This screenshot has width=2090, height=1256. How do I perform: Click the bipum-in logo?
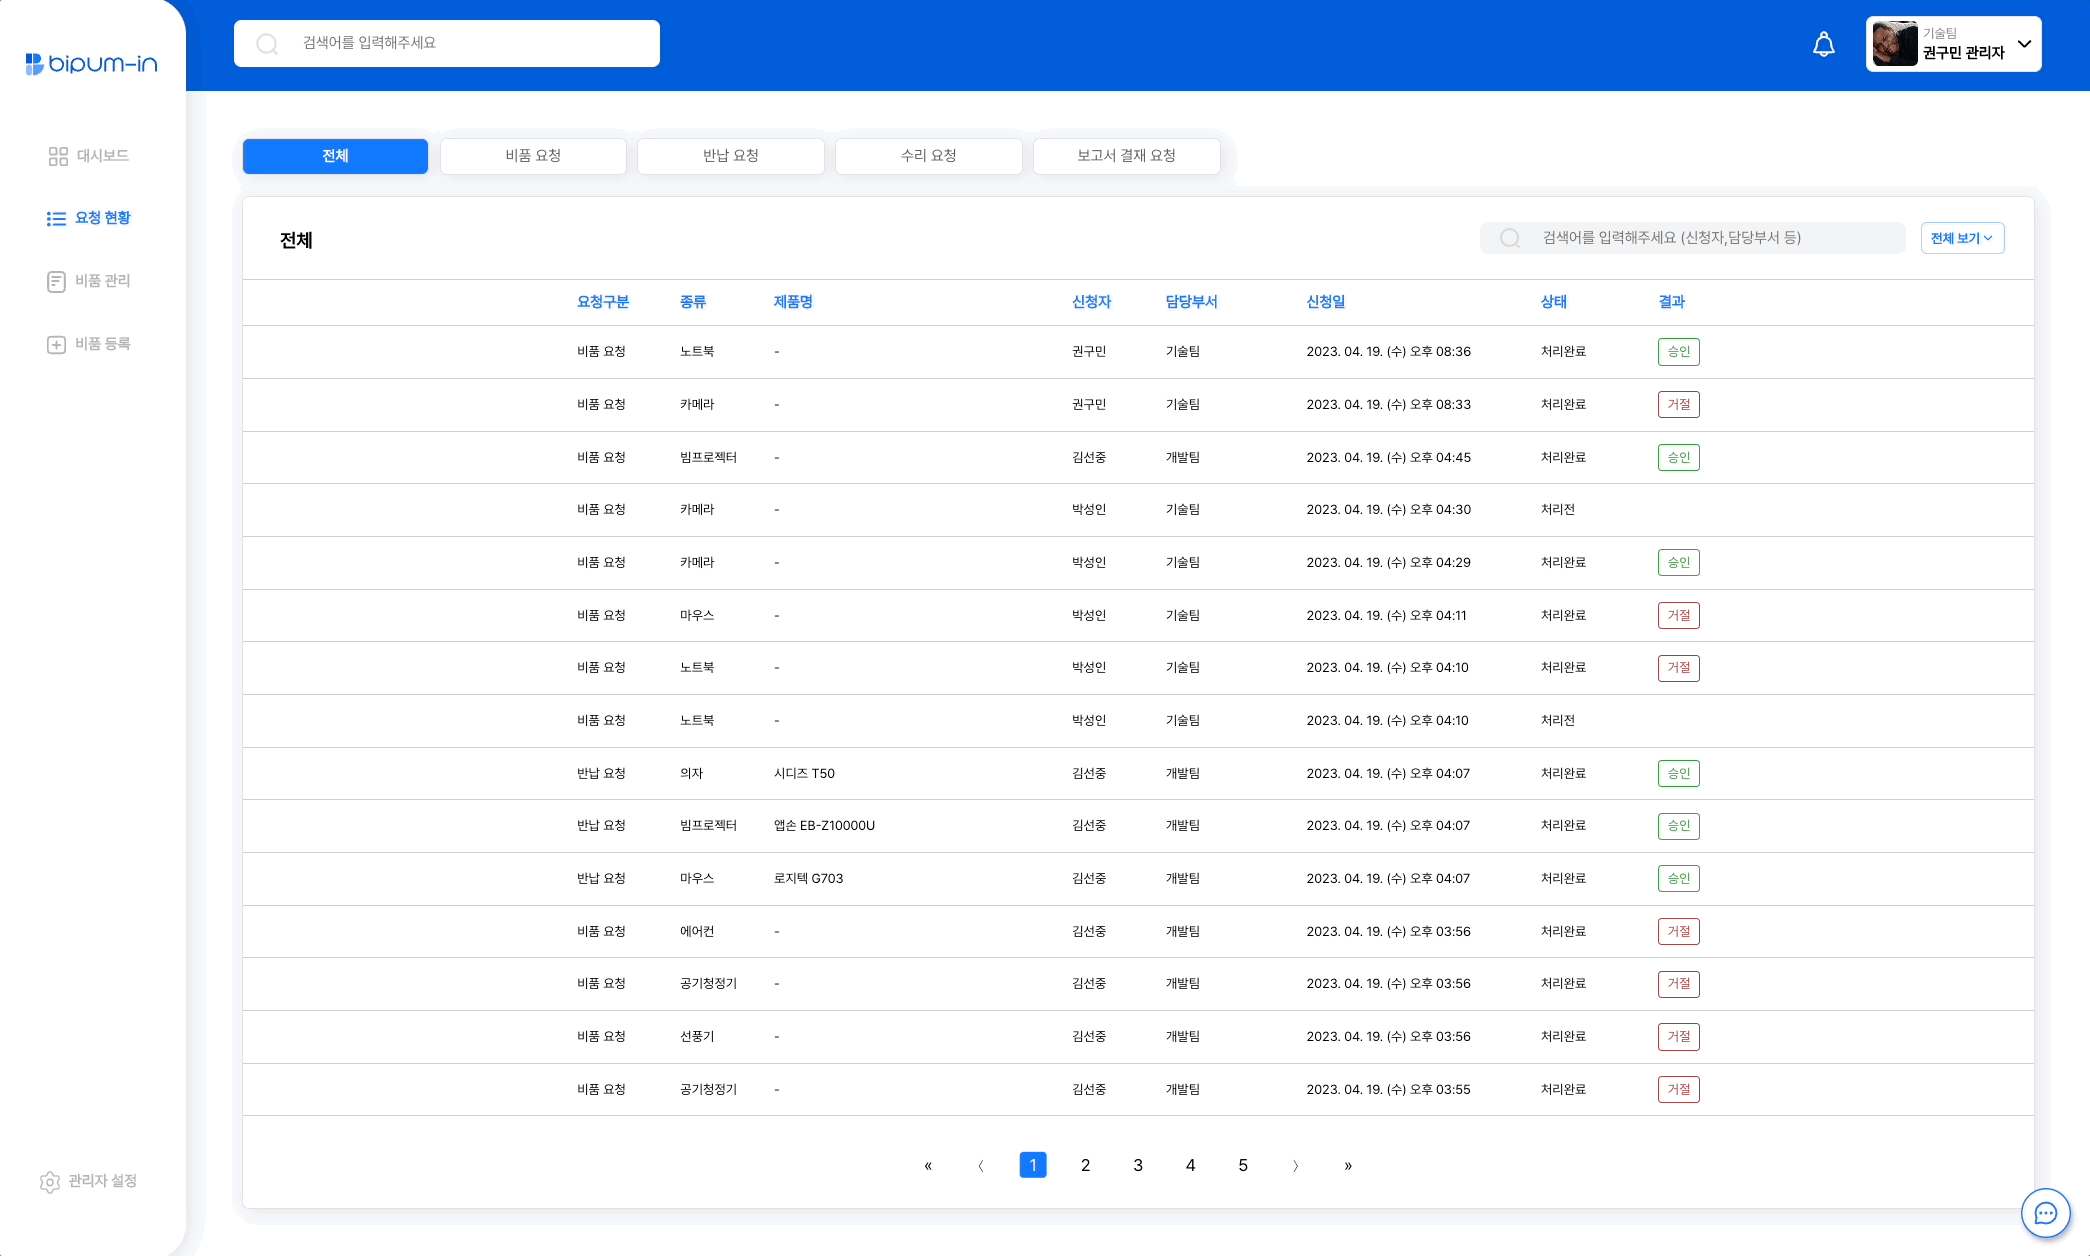pyautogui.click(x=91, y=64)
